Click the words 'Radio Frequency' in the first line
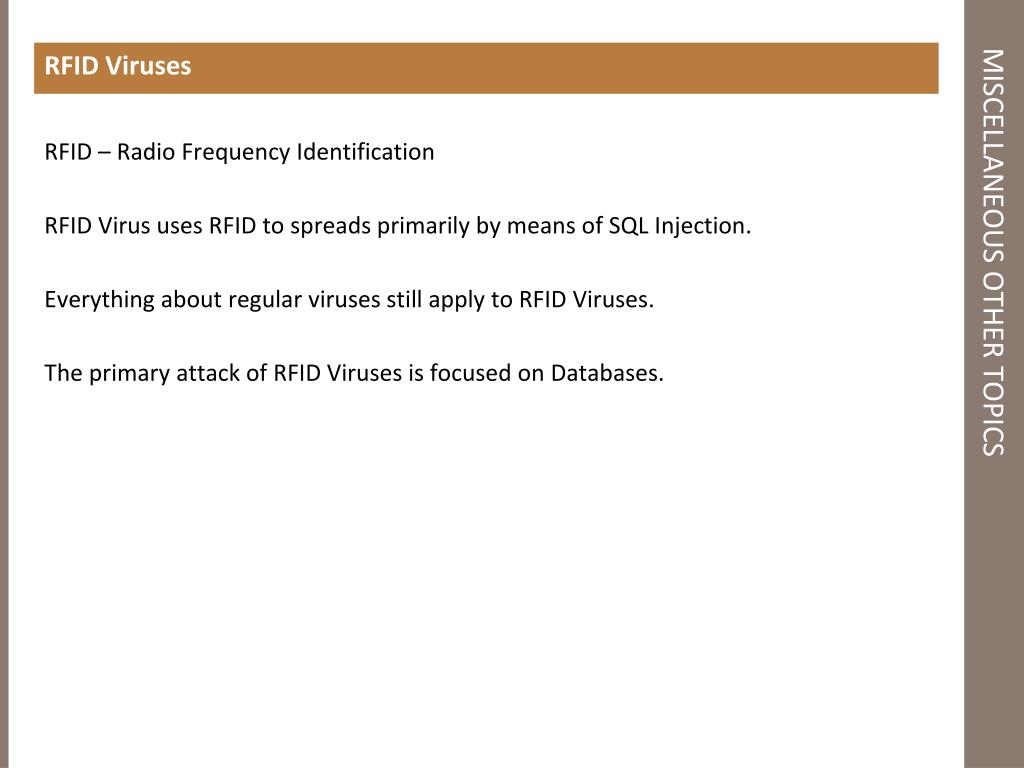This screenshot has height=768, width=1024. pyautogui.click(x=203, y=152)
